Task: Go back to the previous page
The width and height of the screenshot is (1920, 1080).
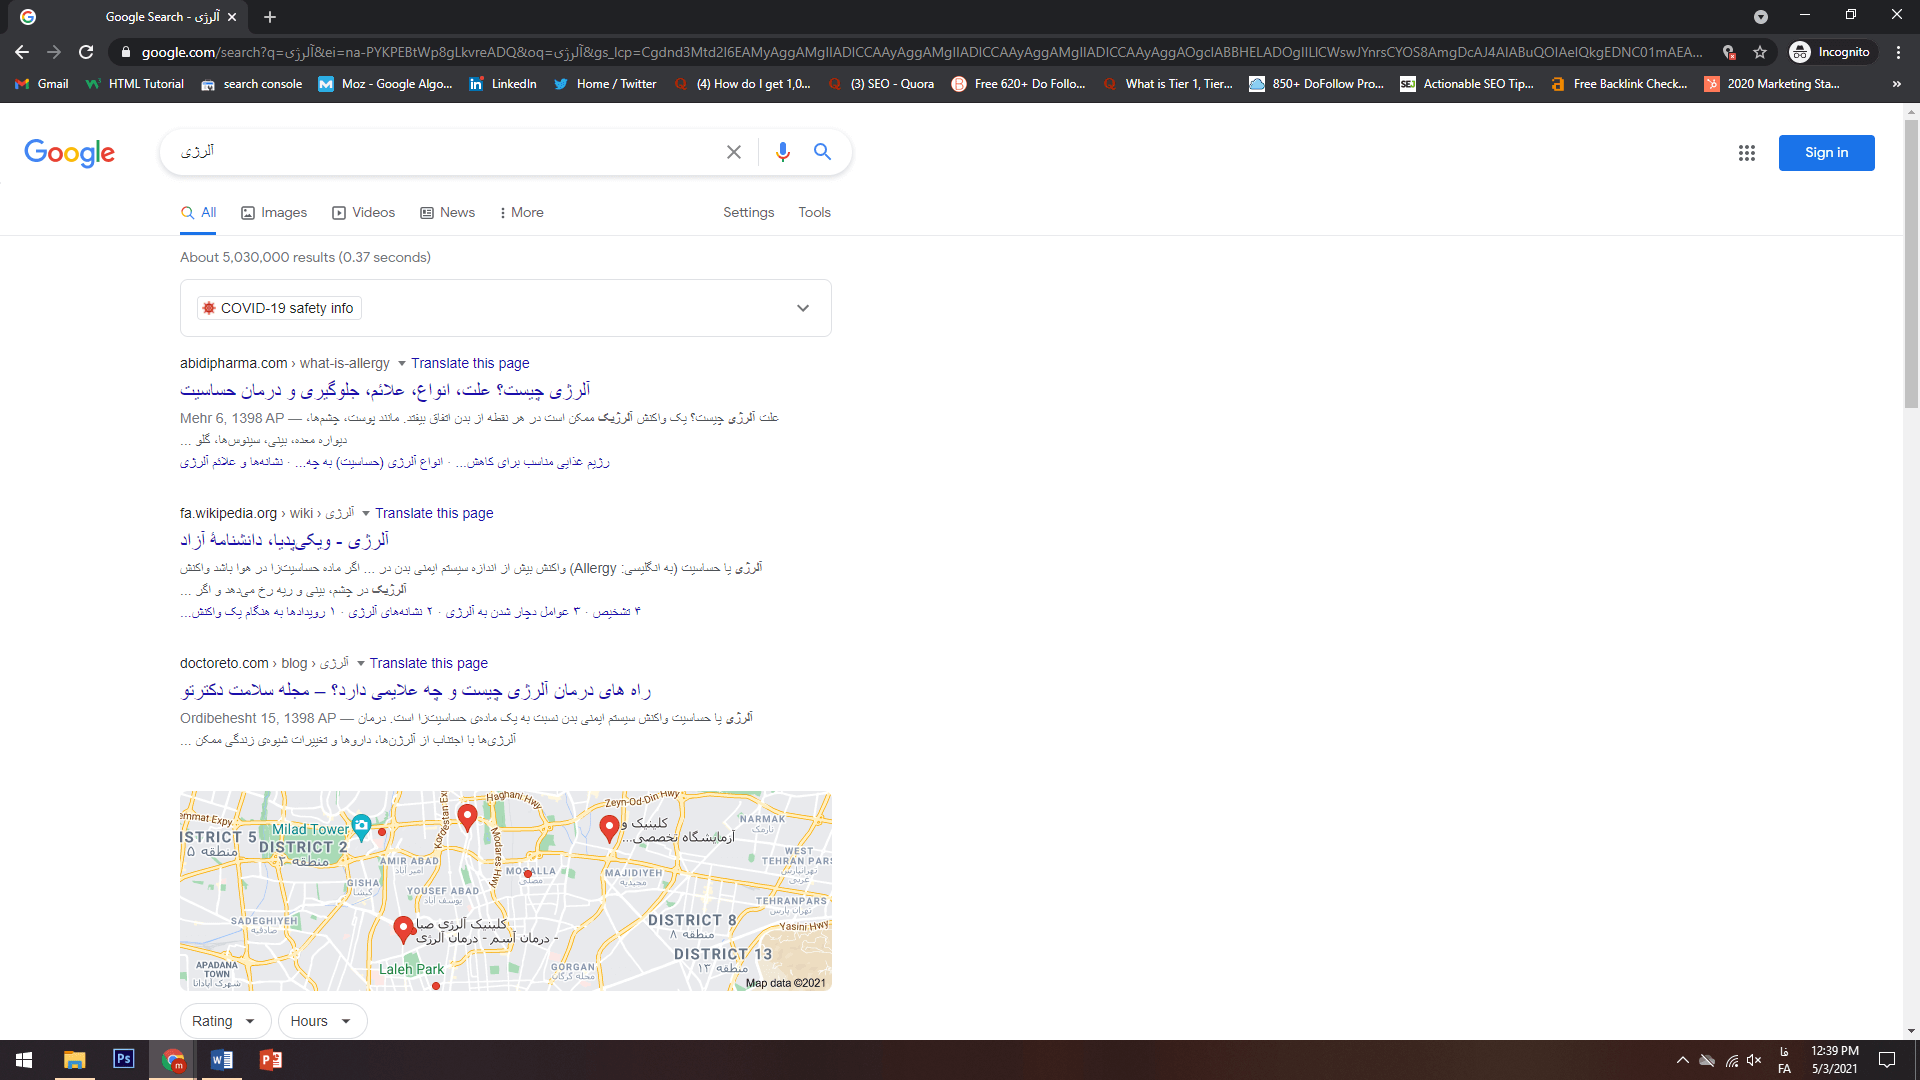Action: 22,52
